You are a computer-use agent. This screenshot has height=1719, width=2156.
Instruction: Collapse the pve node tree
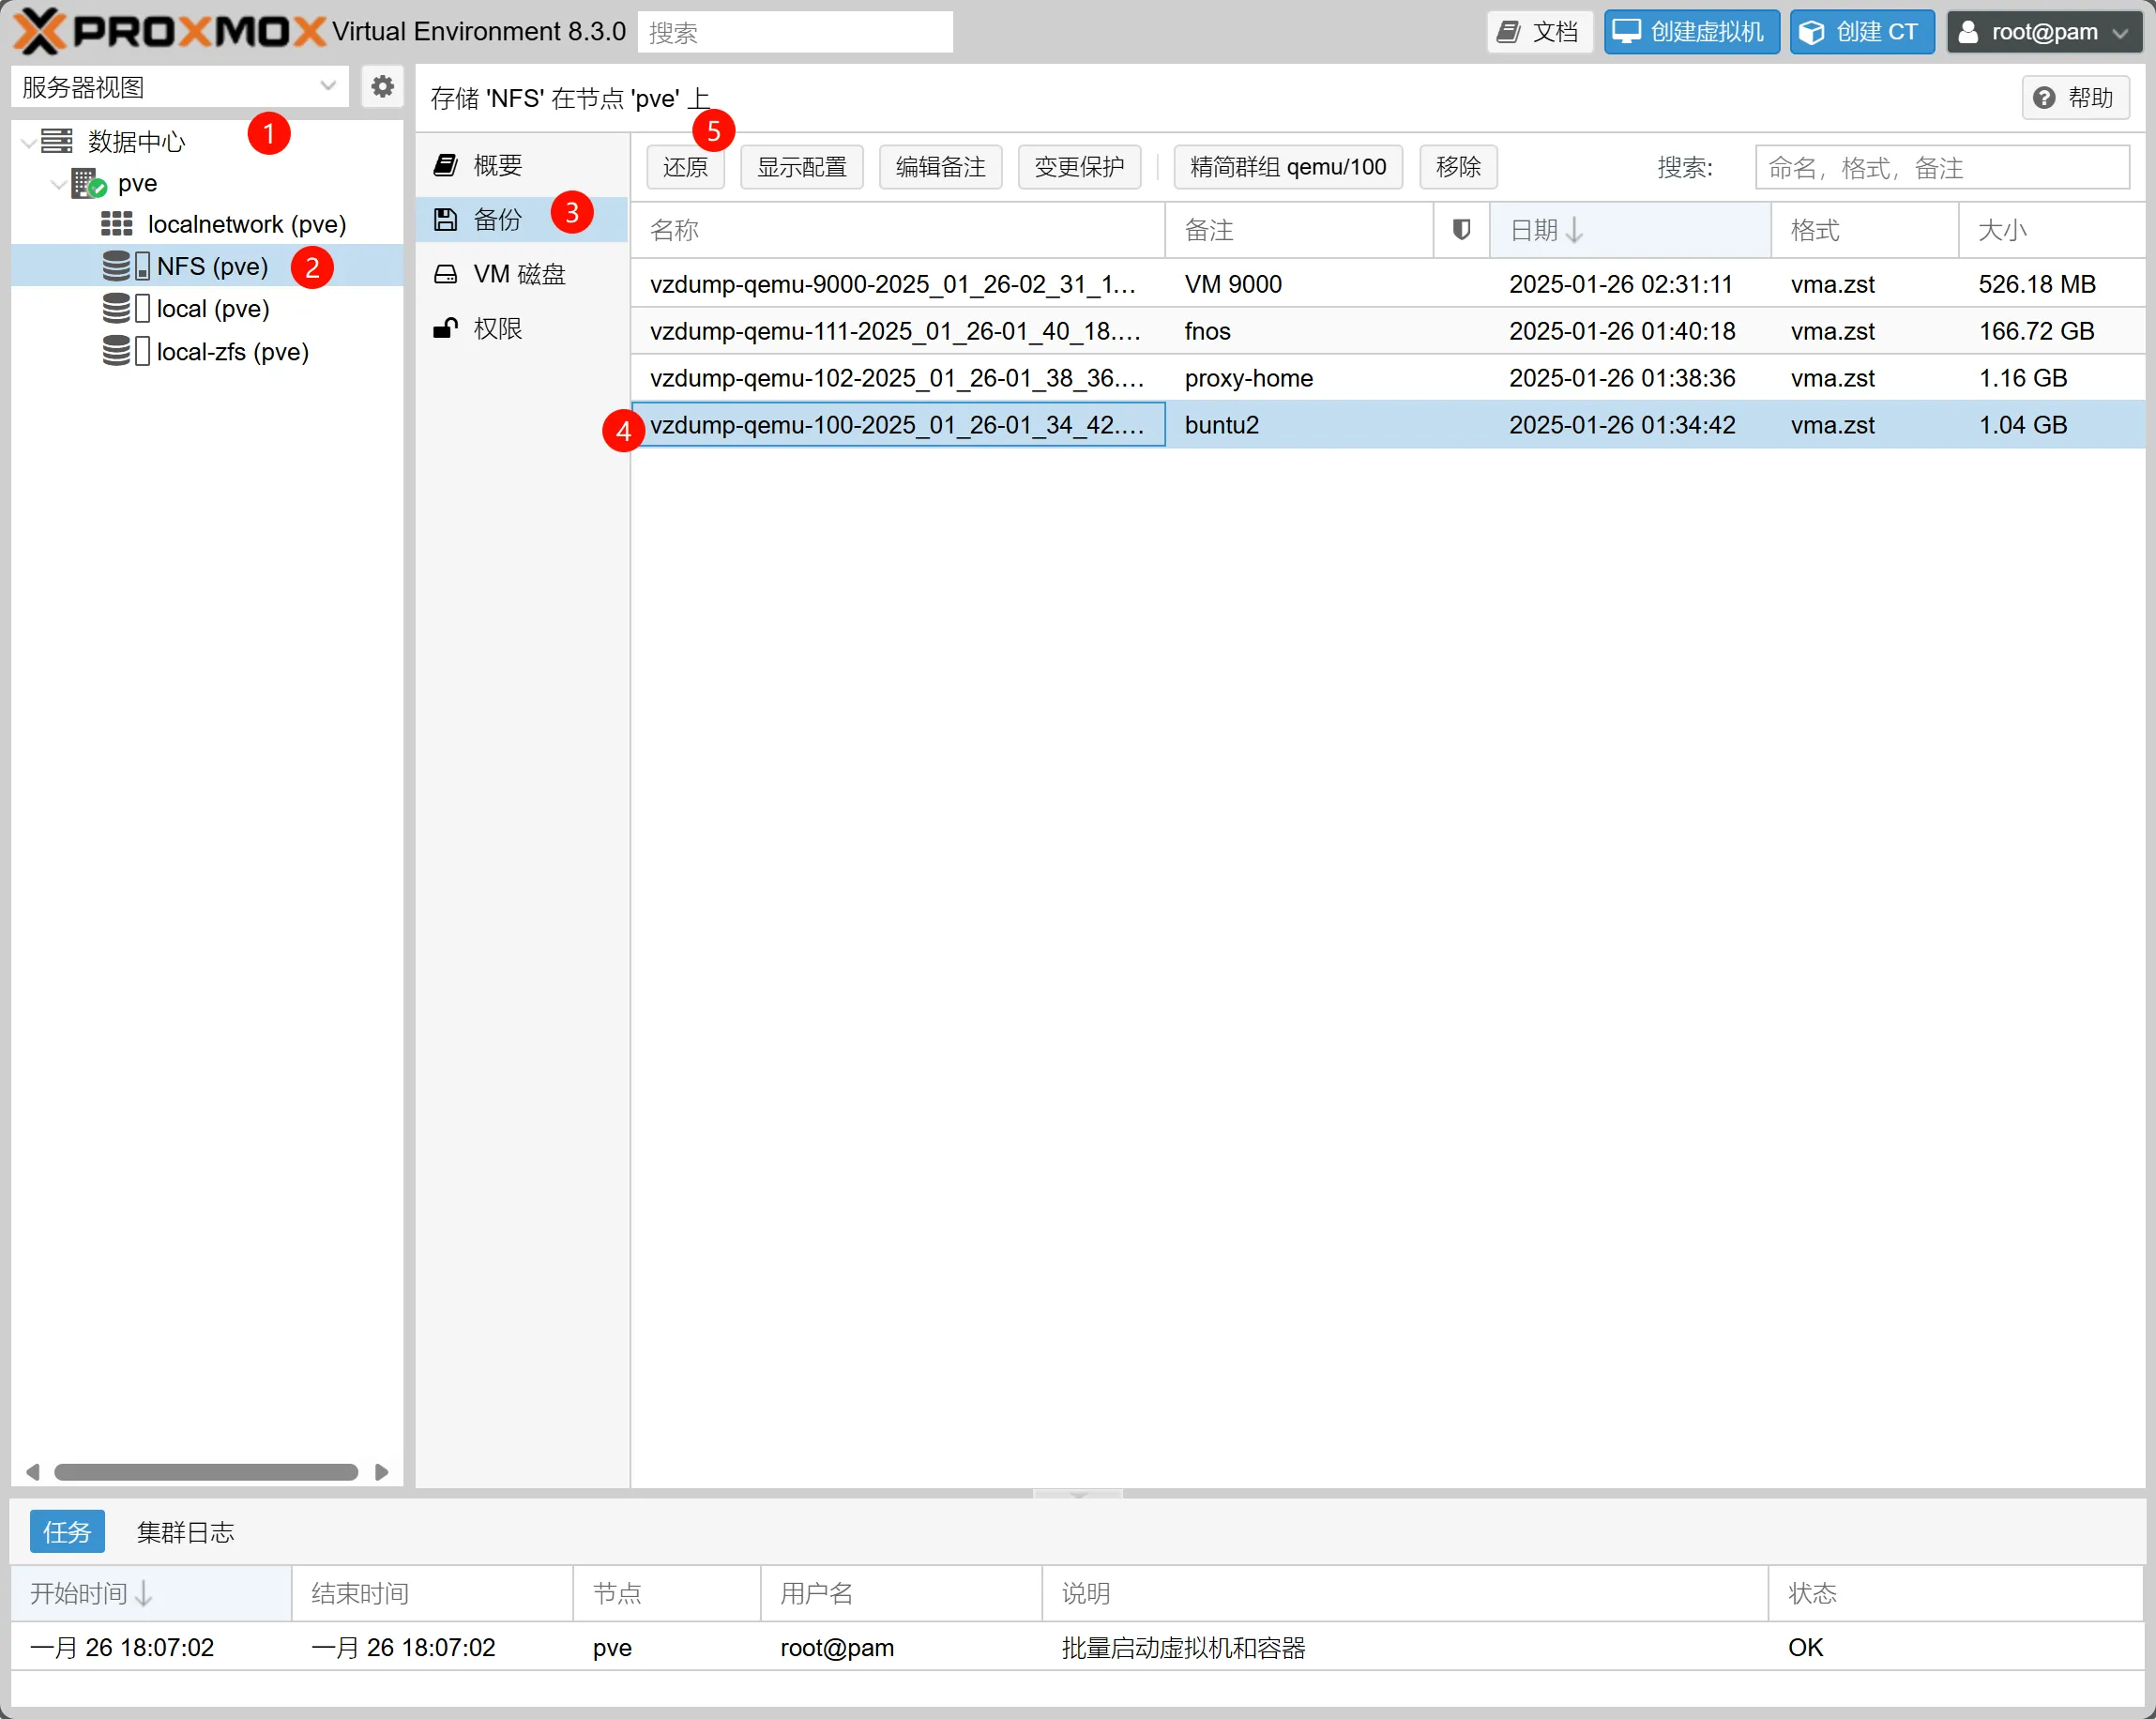(58, 184)
